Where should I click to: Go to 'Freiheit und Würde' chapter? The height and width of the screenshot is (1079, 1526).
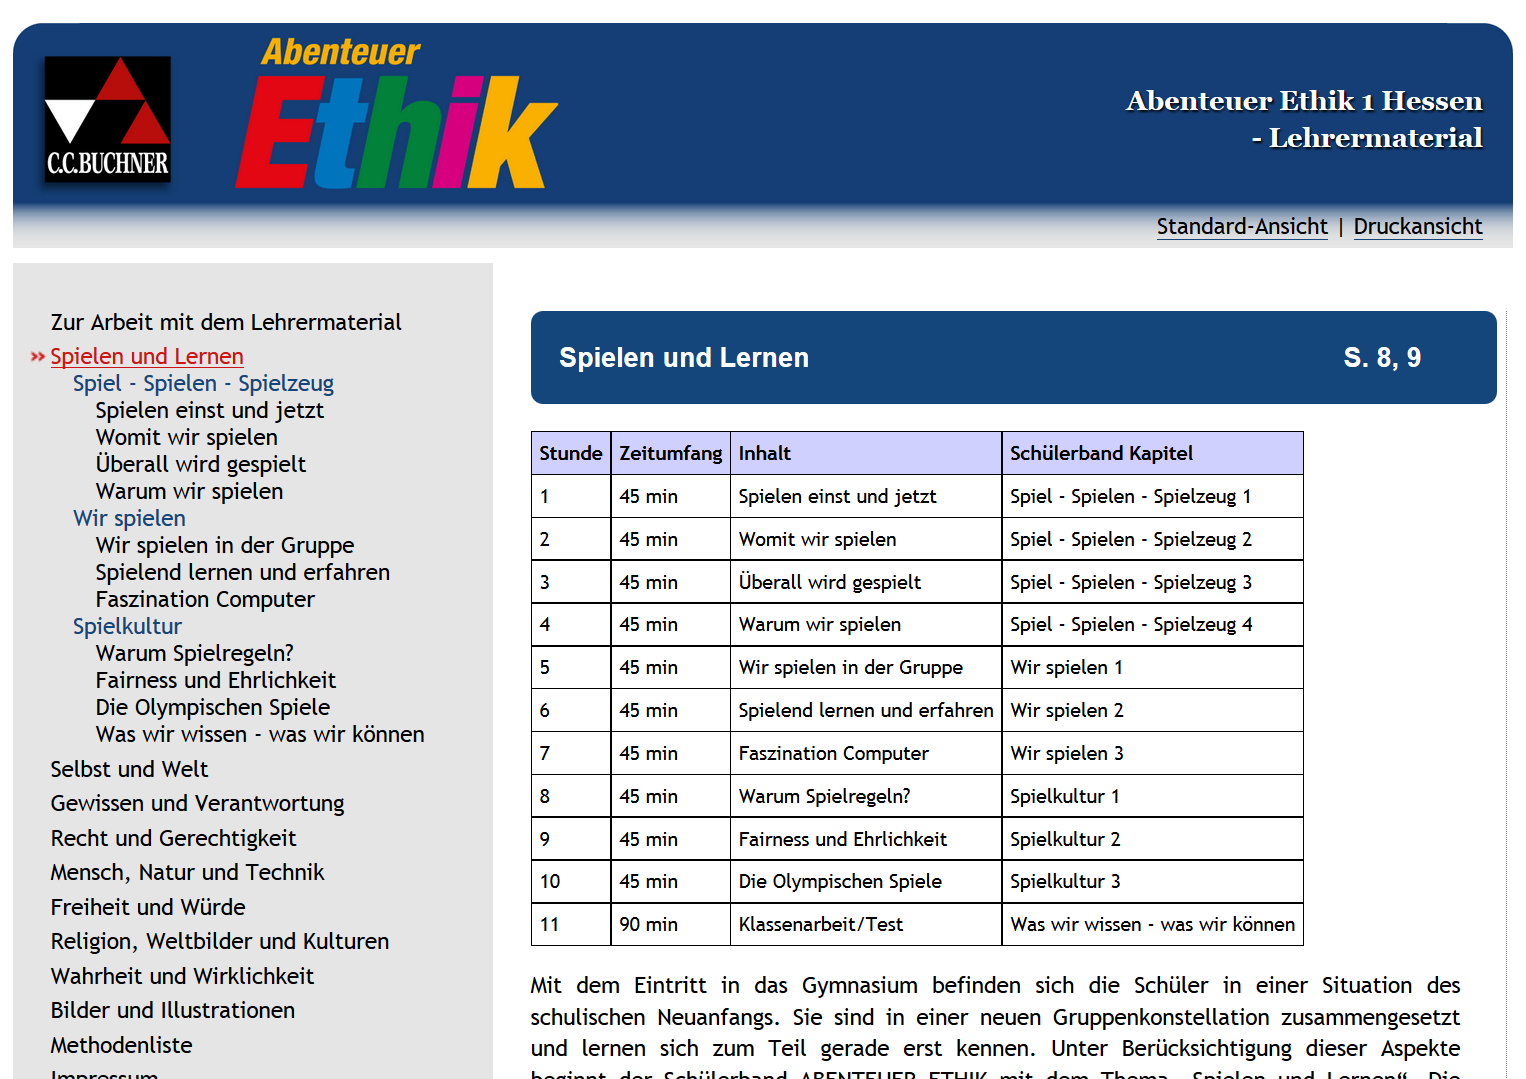(x=148, y=907)
